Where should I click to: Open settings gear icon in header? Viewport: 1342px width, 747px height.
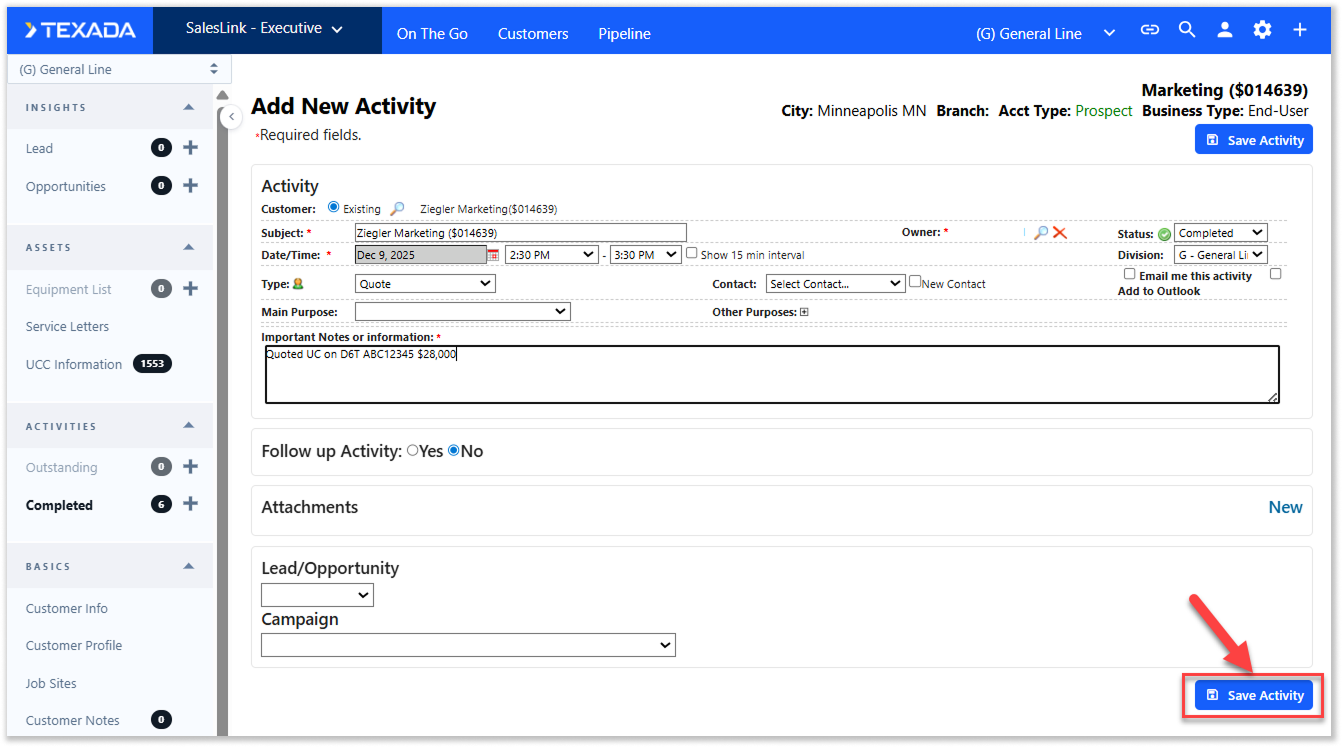(1262, 31)
